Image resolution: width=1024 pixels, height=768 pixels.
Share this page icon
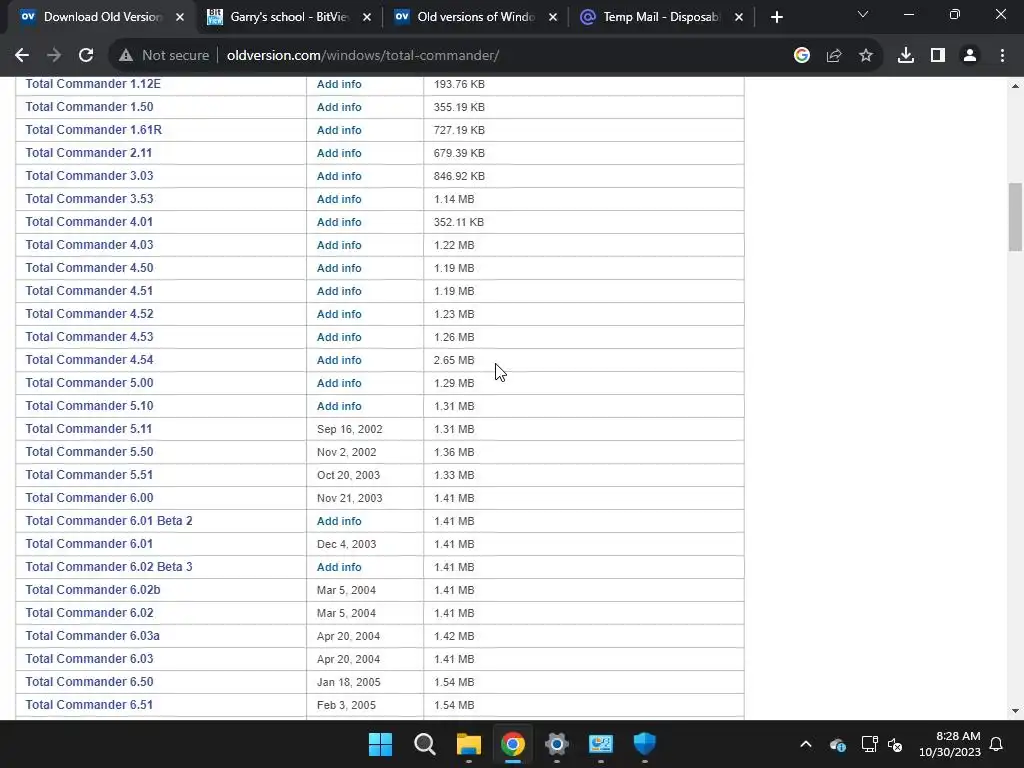point(834,56)
